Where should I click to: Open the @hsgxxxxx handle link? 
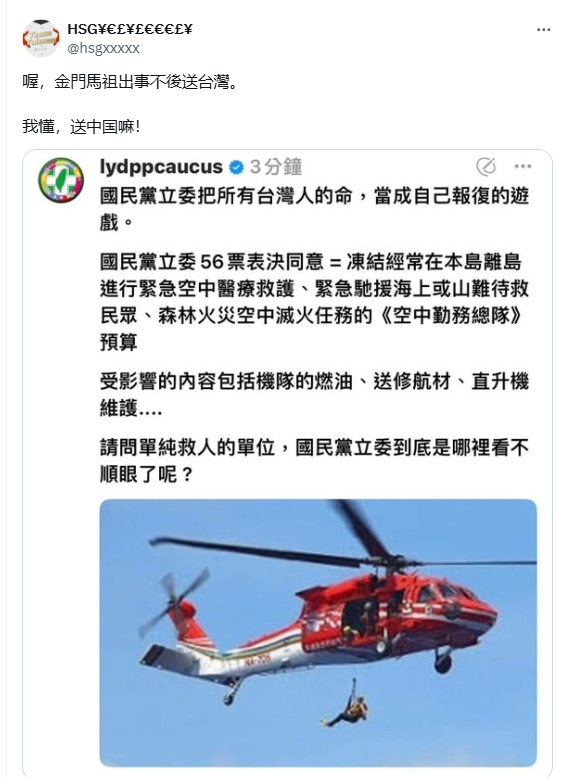103,48
